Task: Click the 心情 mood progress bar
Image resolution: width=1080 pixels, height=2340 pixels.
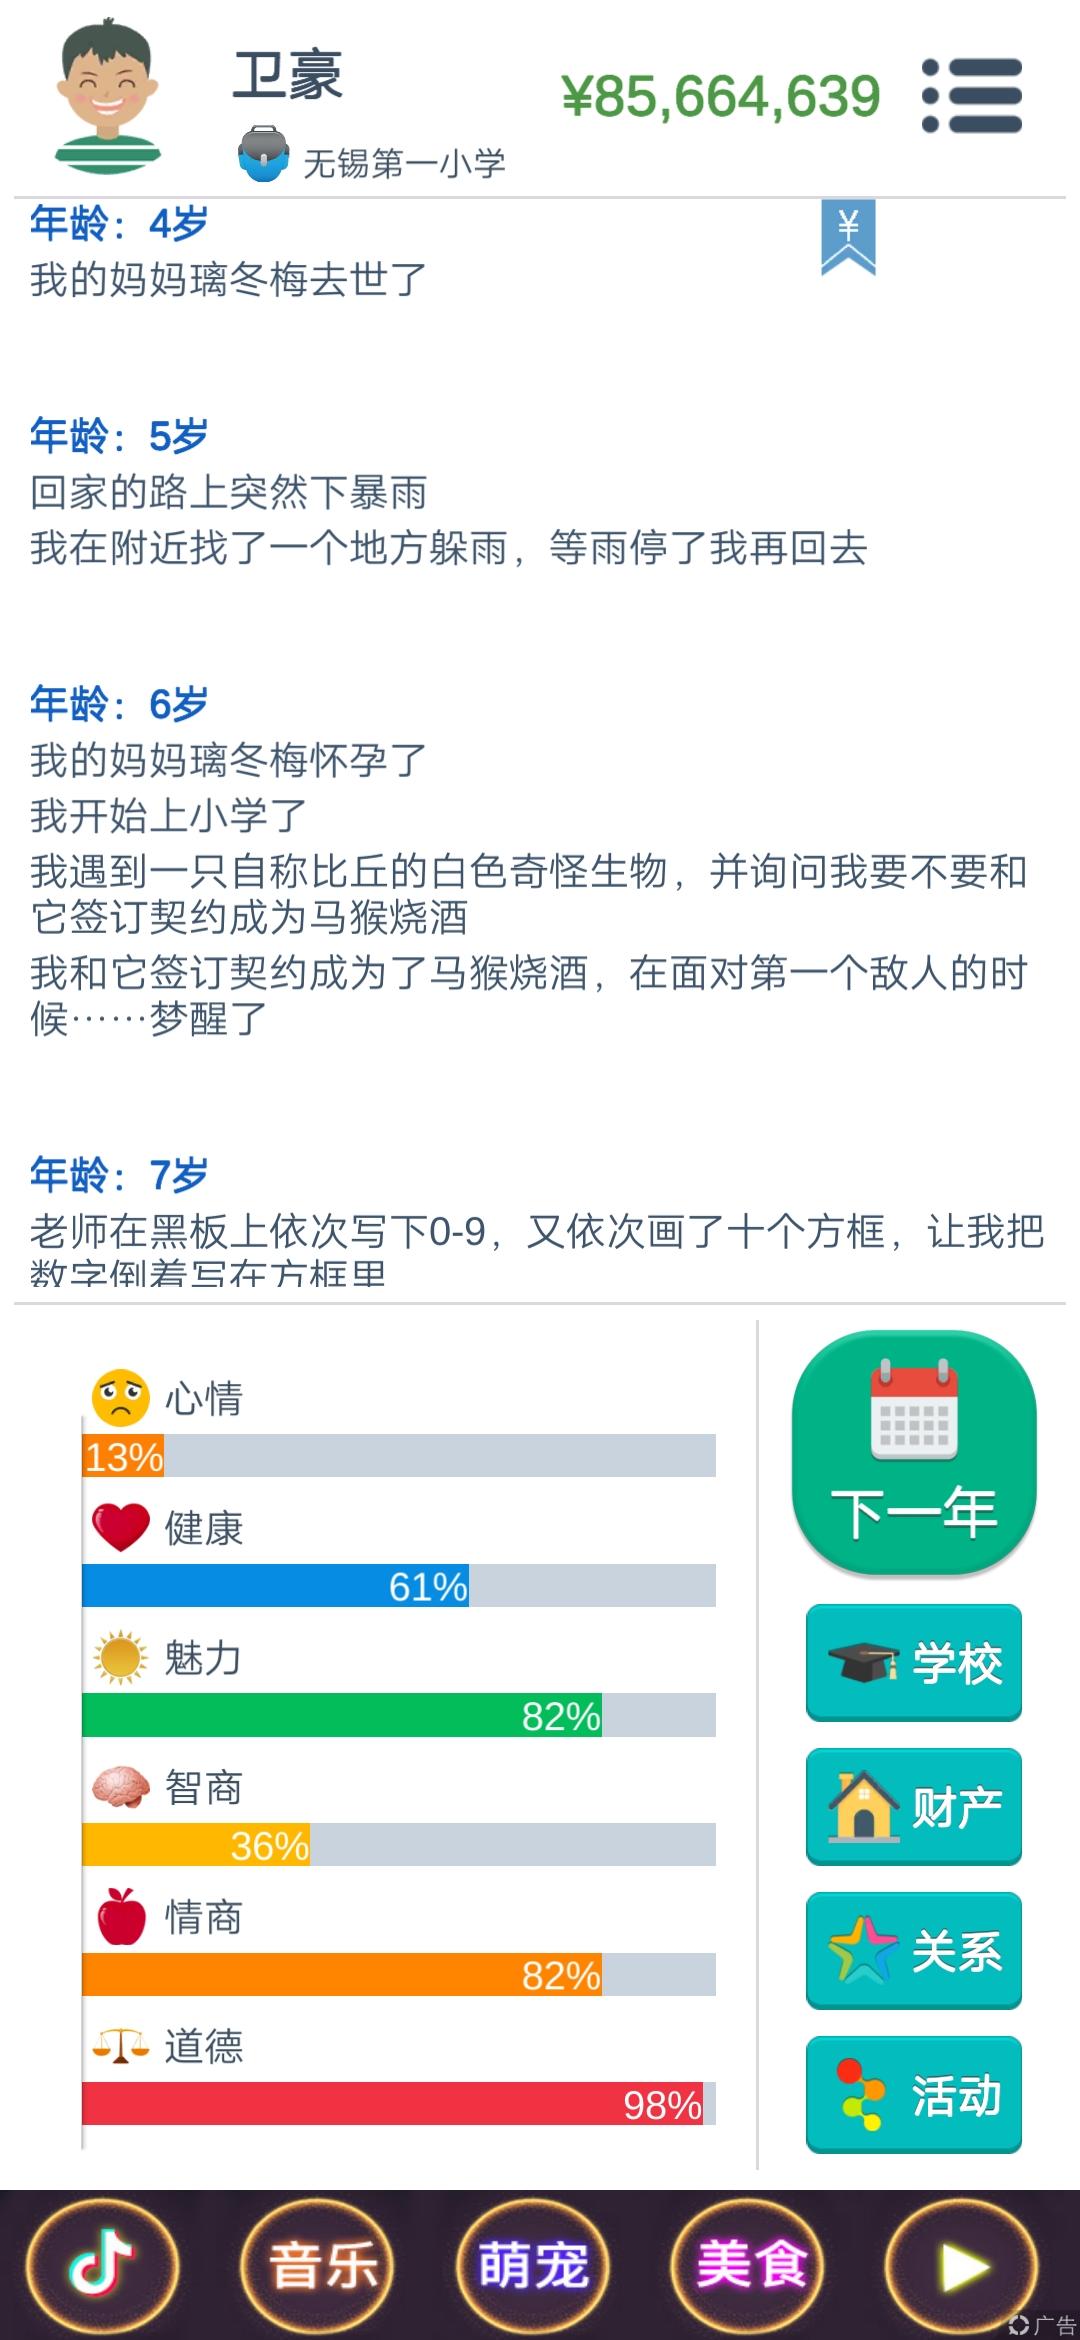Action: coord(399,1456)
